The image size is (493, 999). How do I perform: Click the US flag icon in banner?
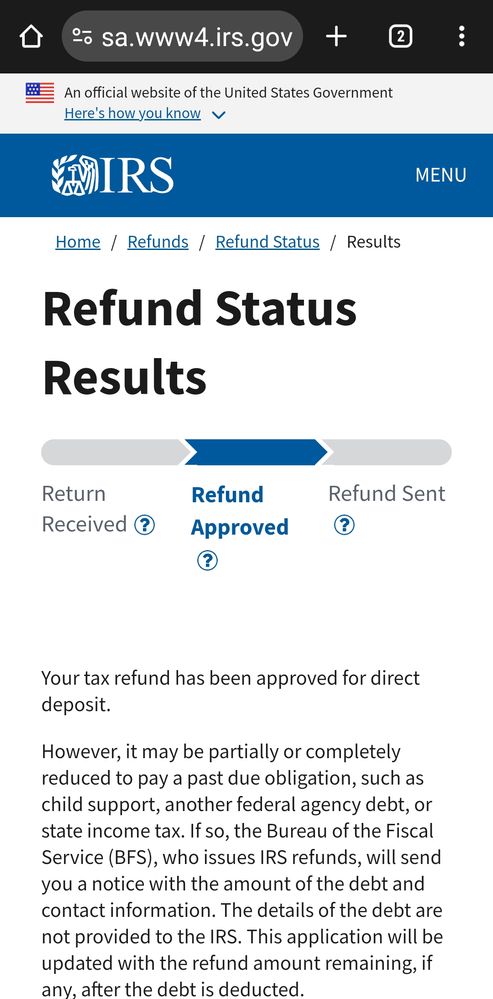40,93
